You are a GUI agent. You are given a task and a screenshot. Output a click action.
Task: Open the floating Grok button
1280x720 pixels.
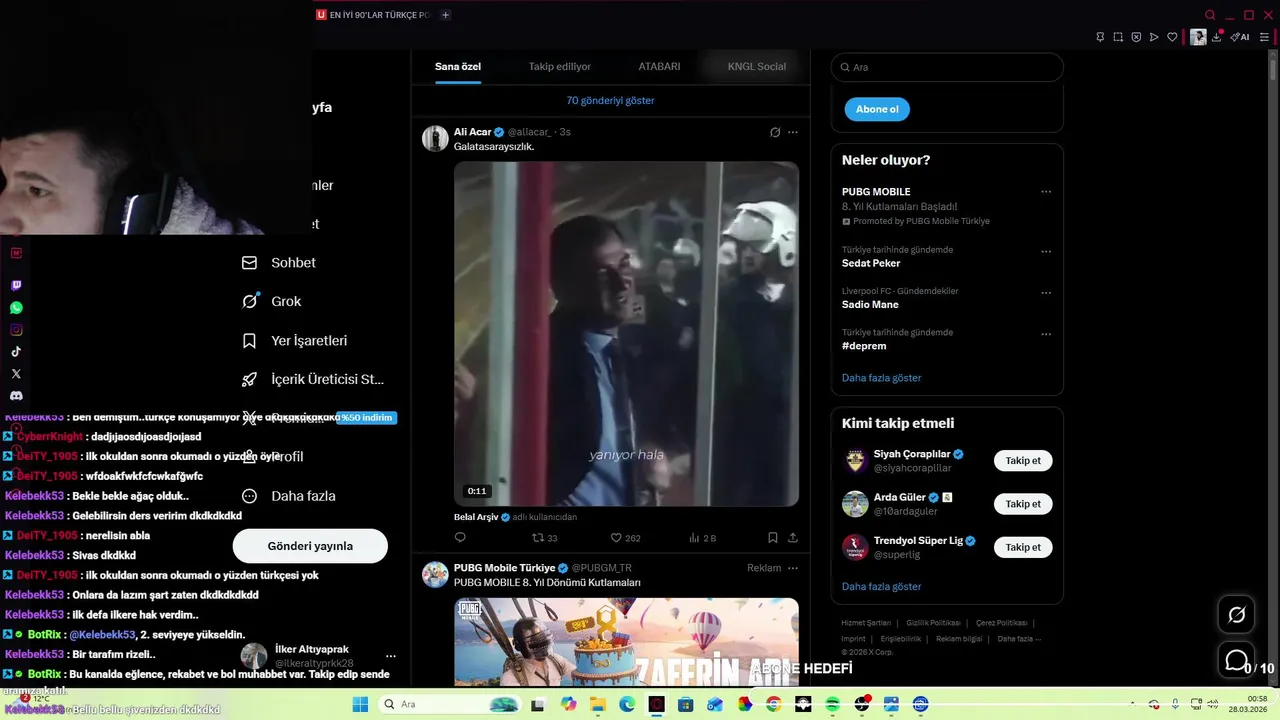click(1237, 615)
